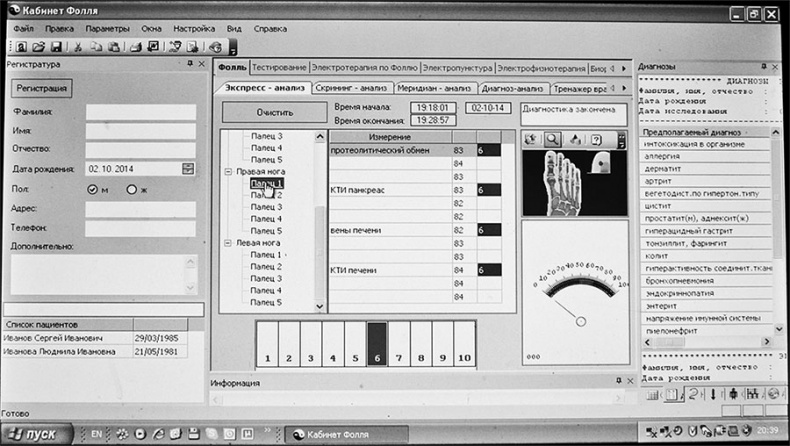
Task: Collapse the Левая нога tree node
Action: (226, 243)
